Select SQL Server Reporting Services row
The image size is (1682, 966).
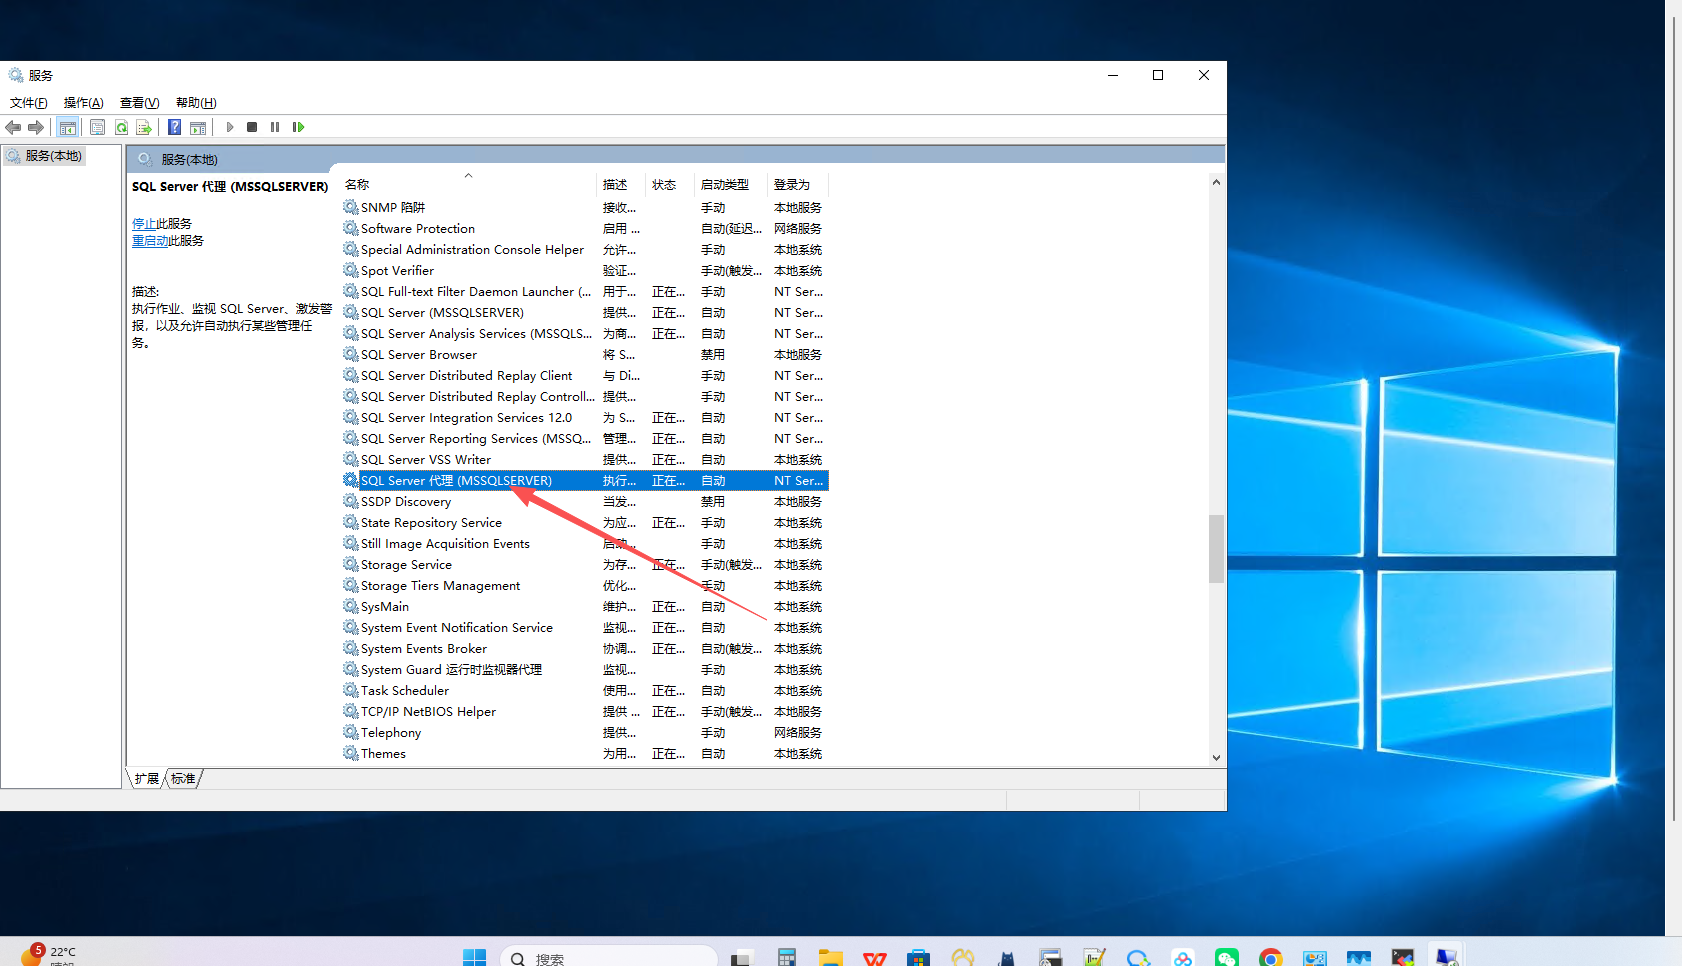coord(585,439)
